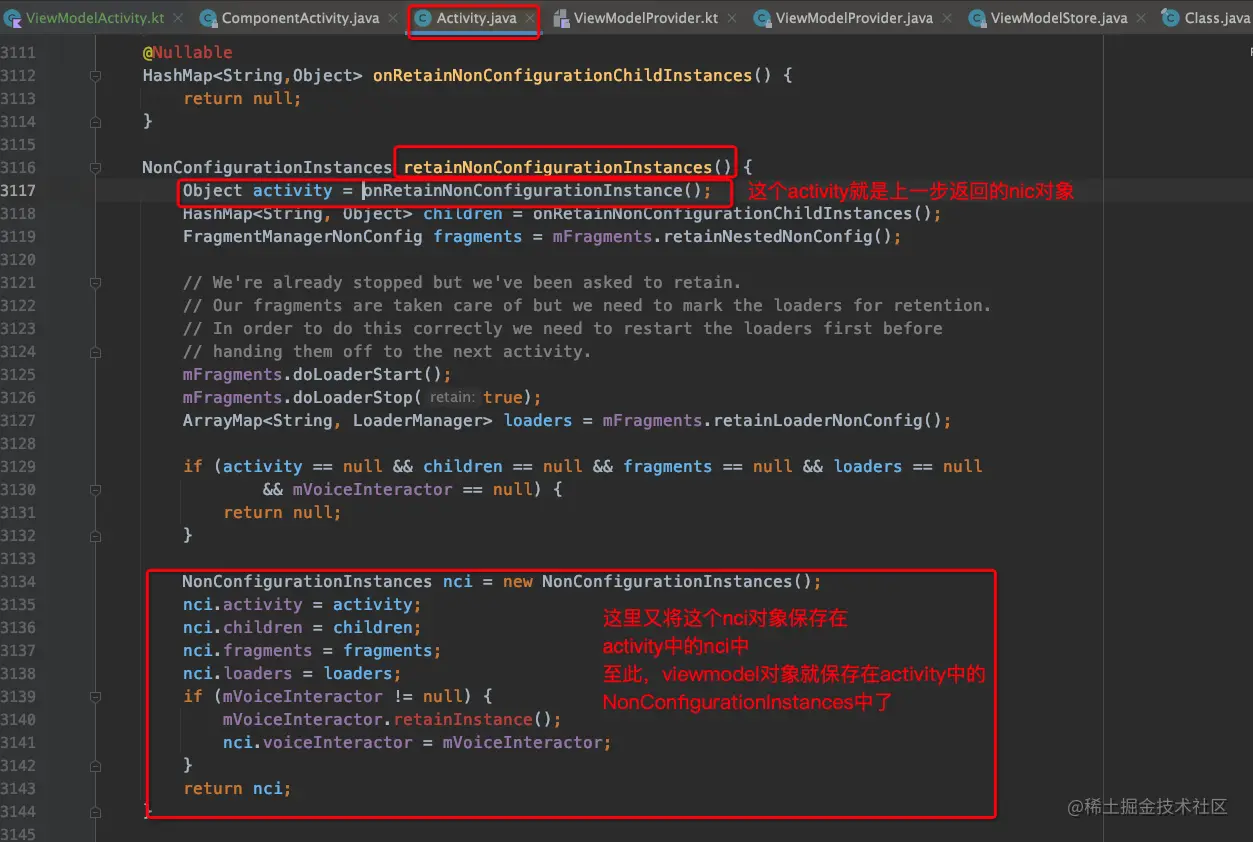The image size is (1253, 842).
Task: Collapse the mVoiceInteractor if block at line 3139
Action: [x=95, y=696]
